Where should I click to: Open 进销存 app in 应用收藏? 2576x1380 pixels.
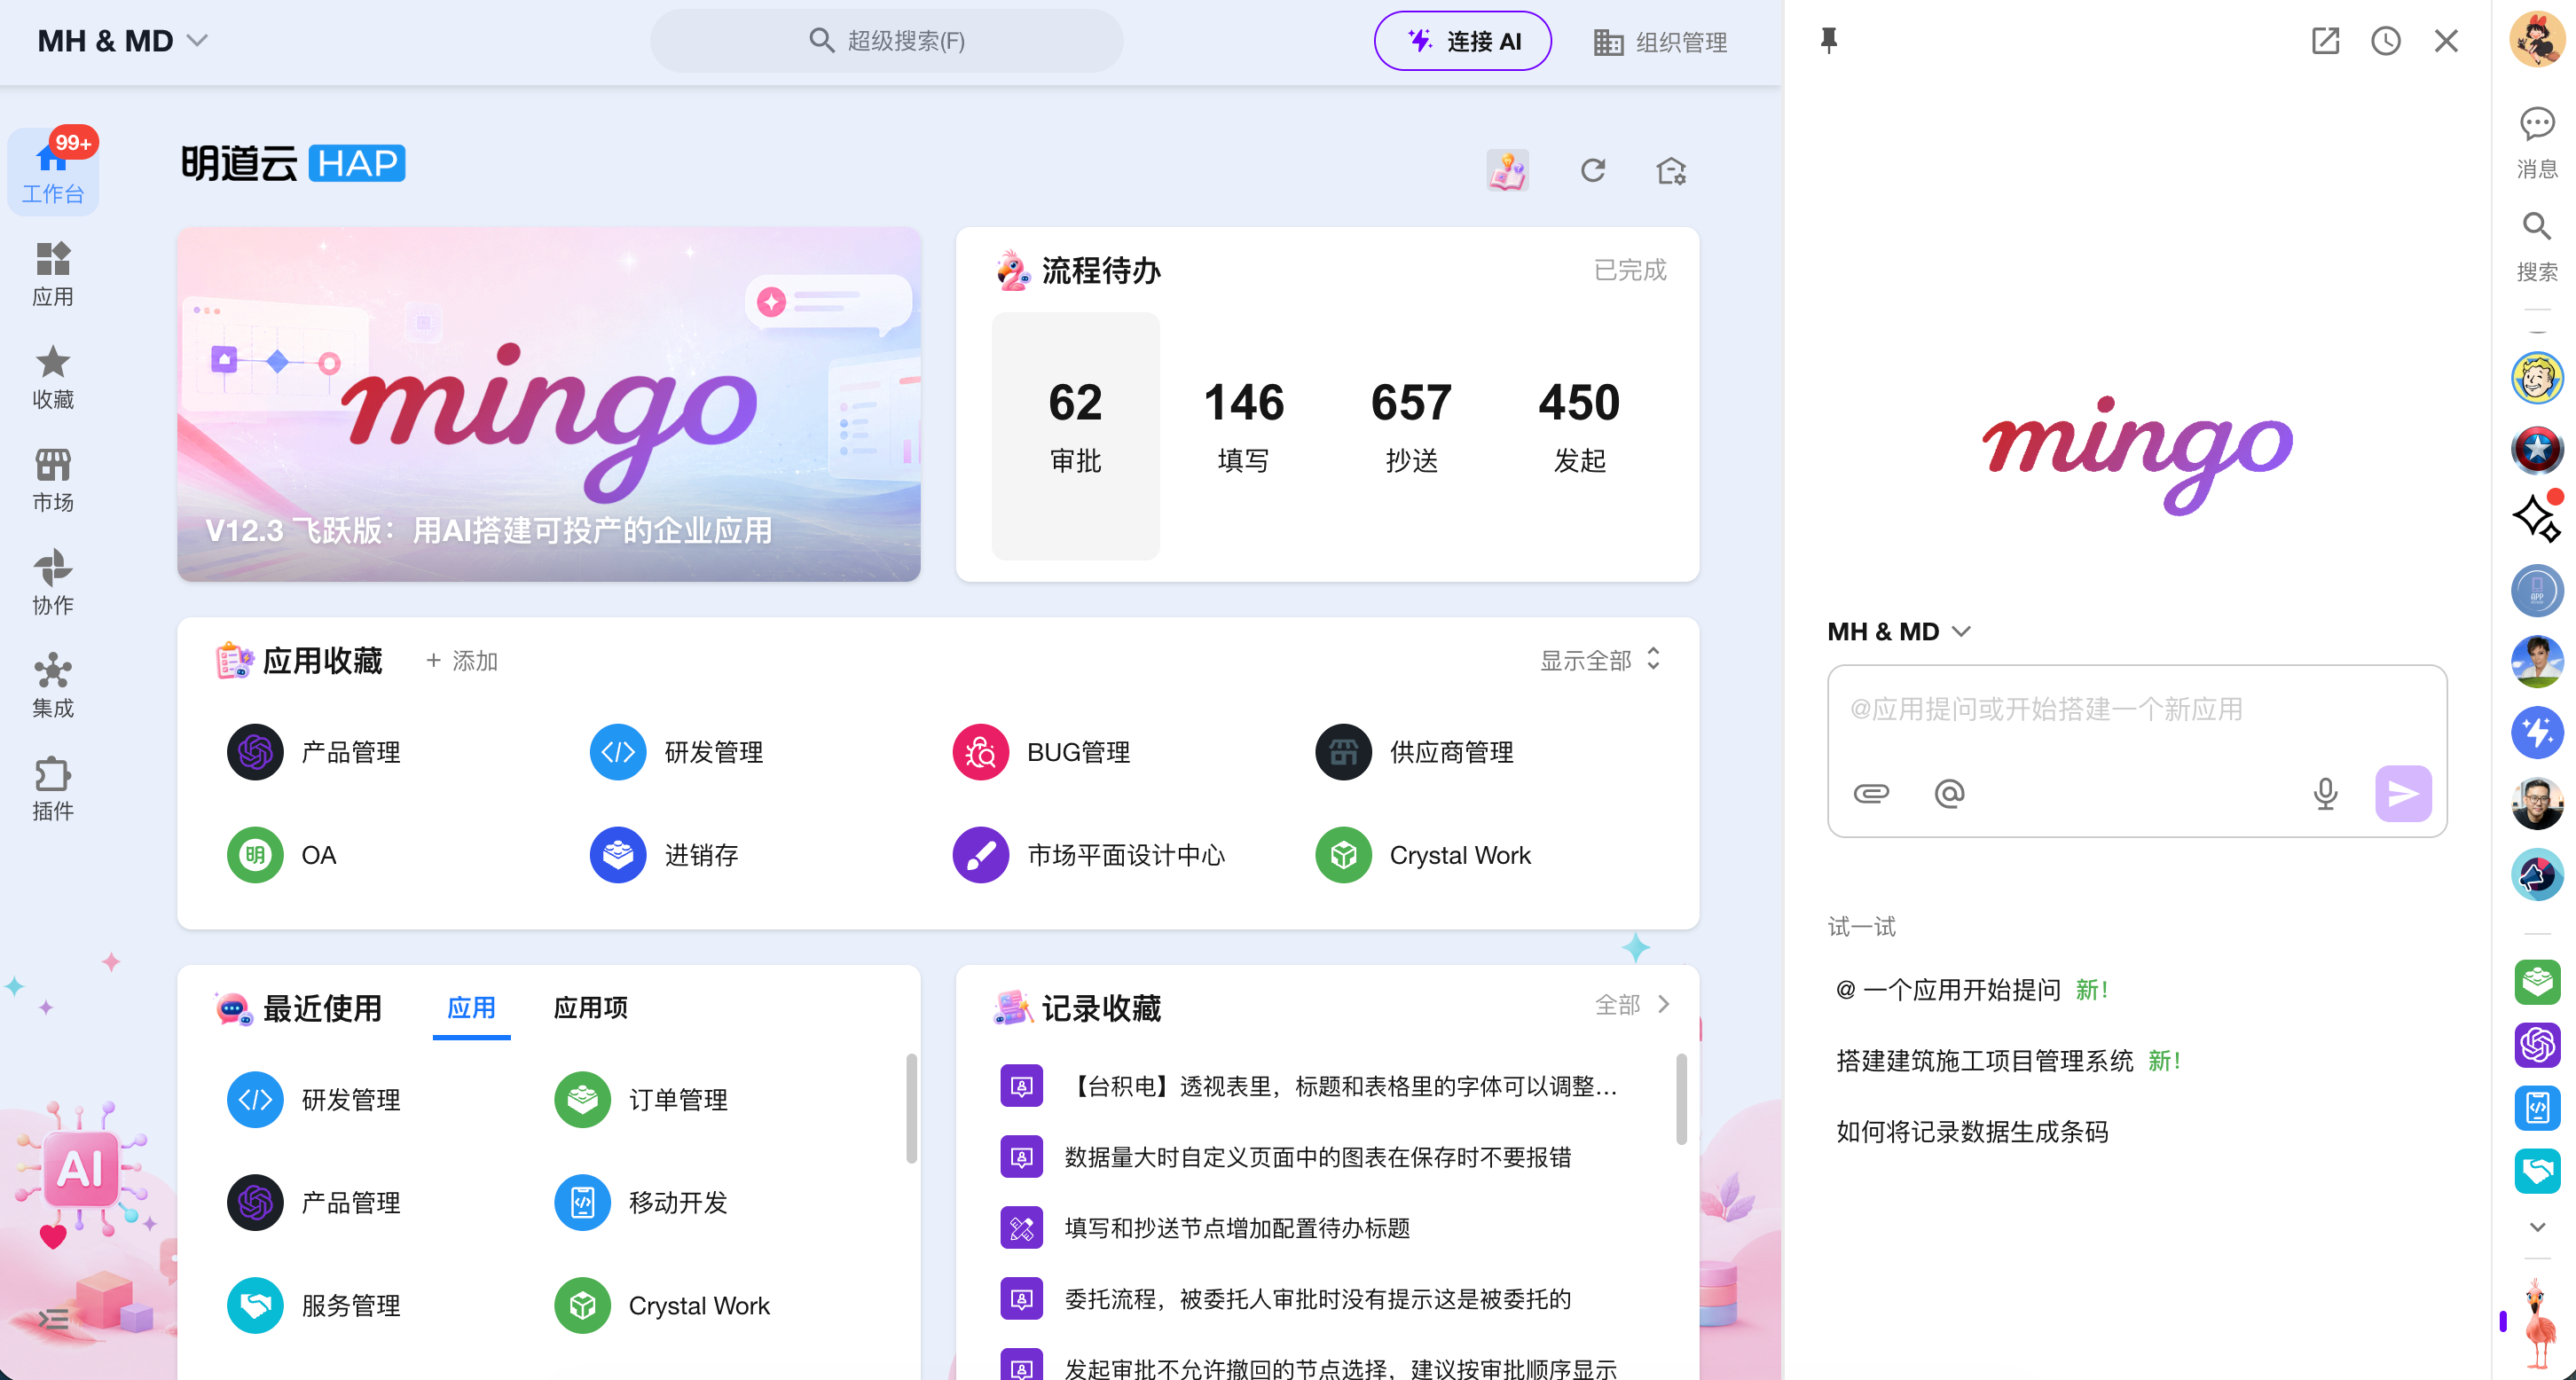(664, 855)
